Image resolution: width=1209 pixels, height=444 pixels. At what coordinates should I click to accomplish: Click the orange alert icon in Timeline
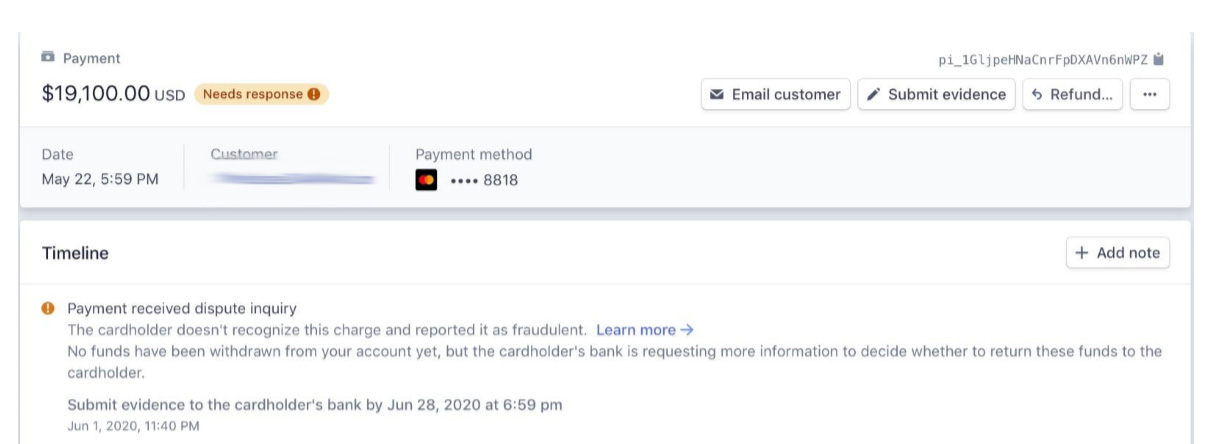[47, 308]
